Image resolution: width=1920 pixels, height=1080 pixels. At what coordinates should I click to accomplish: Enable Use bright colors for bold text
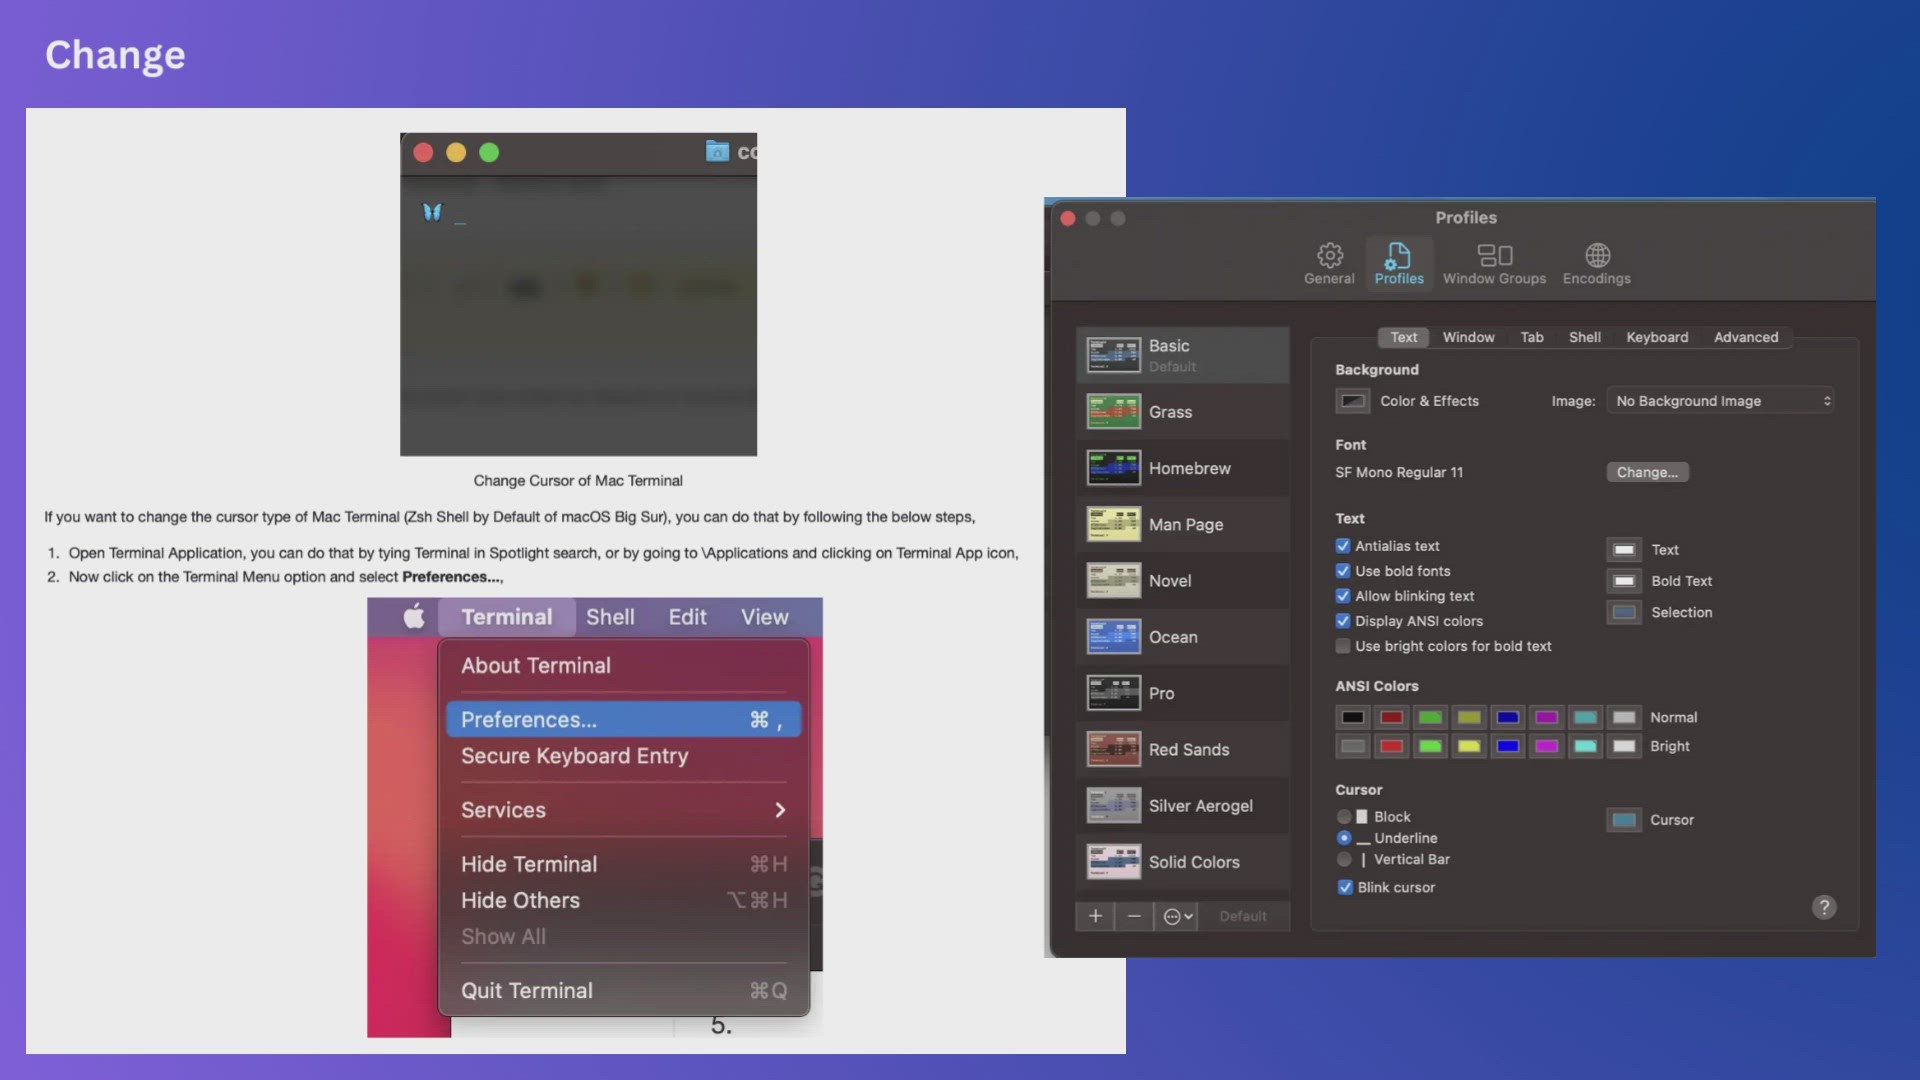1343,646
